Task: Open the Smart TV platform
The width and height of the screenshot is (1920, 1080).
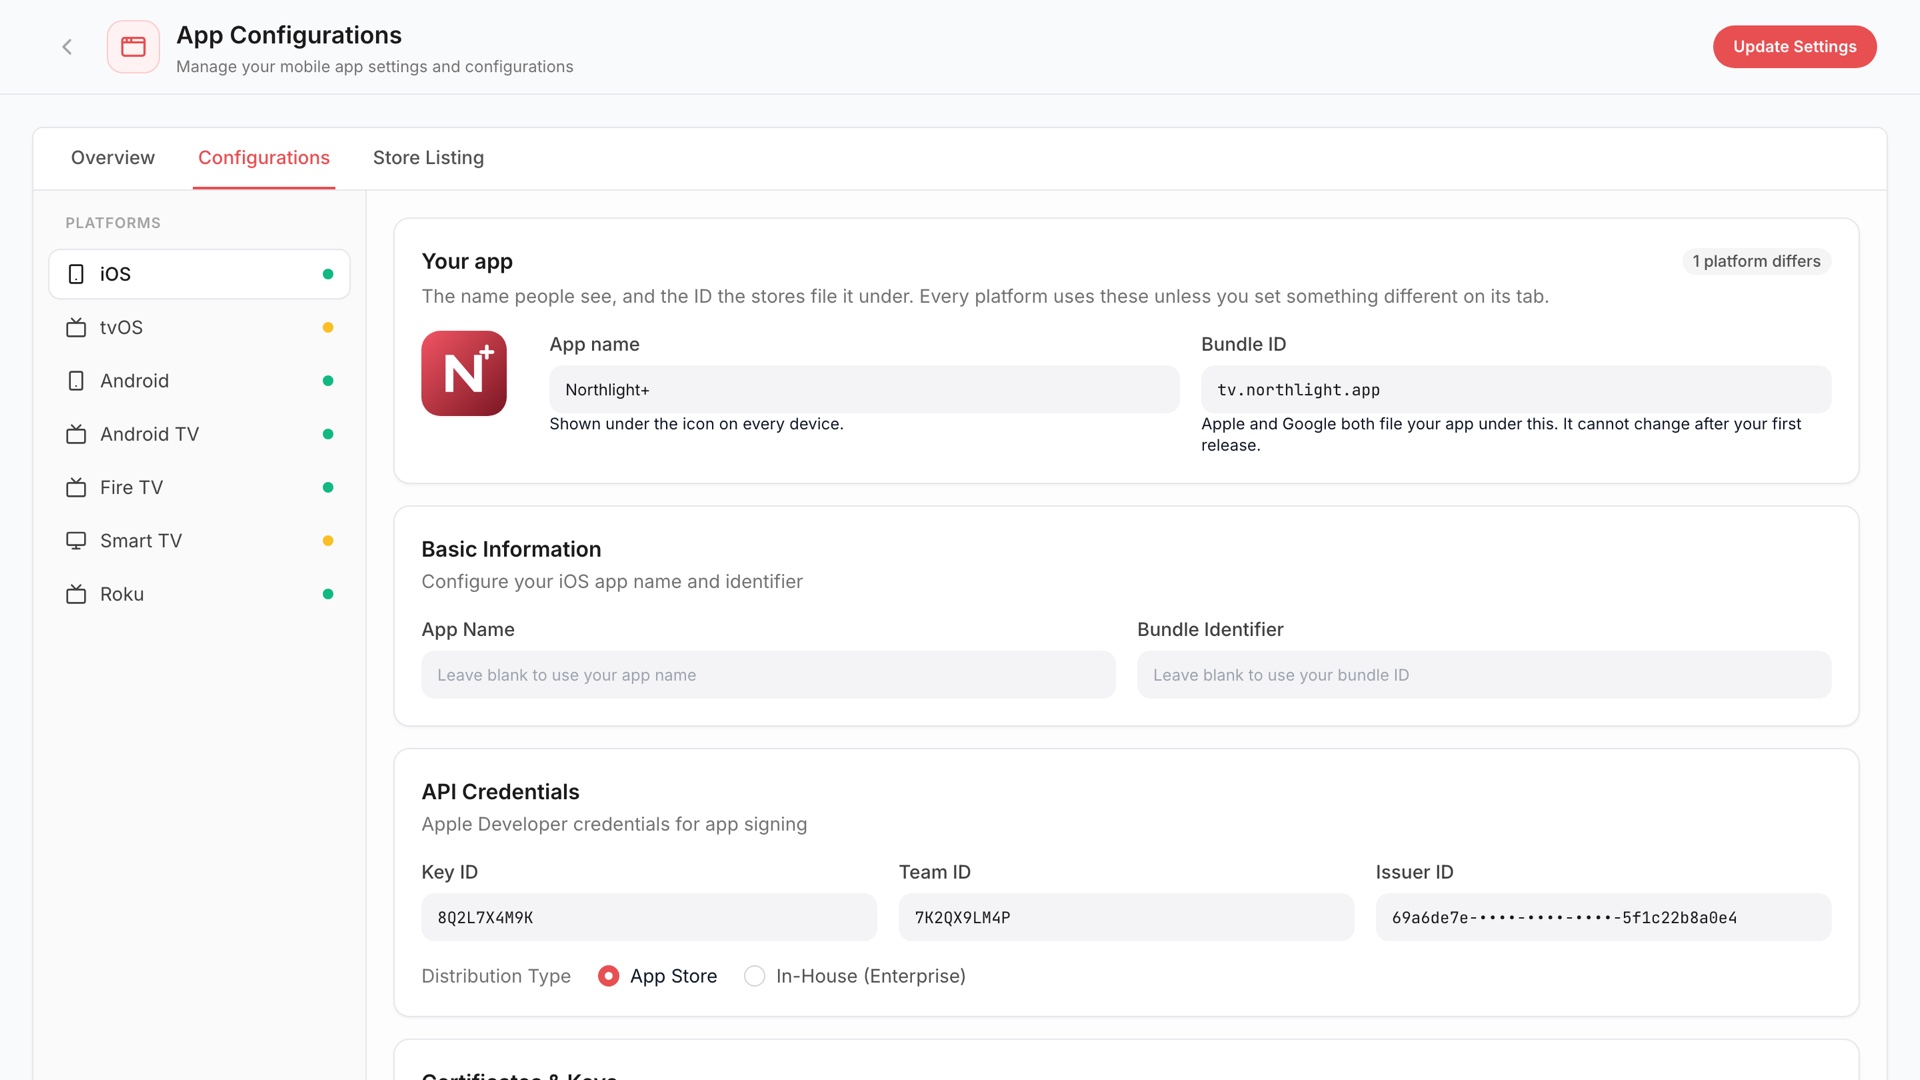Action: click(x=199, y=541)
